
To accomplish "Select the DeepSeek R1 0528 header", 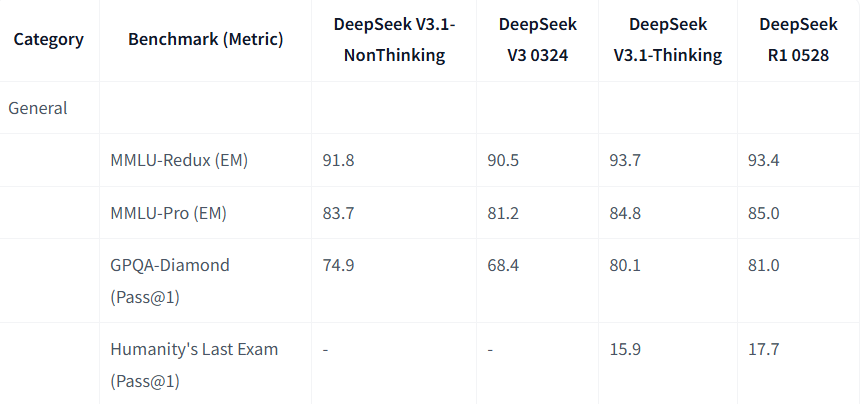I will (798, 40).
